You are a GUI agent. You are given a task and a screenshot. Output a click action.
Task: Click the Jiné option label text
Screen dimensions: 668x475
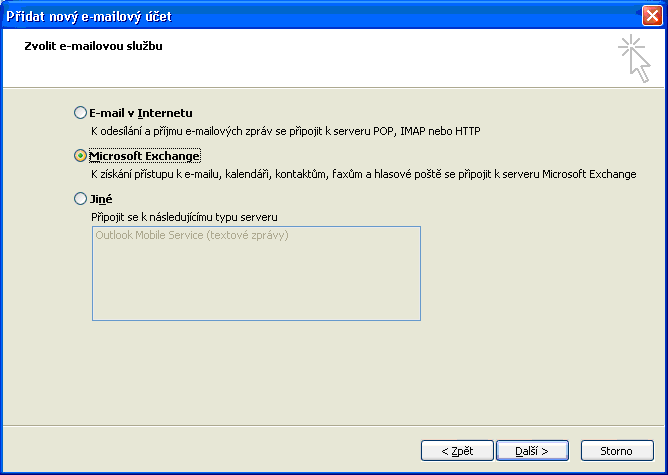[x=101, y=199]
